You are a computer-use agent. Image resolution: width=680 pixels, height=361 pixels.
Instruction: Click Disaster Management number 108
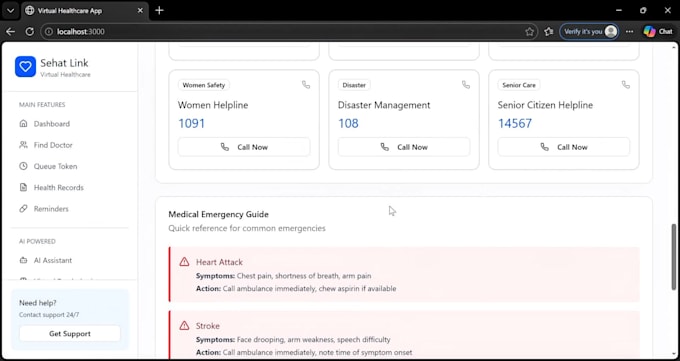click(348, 124)
